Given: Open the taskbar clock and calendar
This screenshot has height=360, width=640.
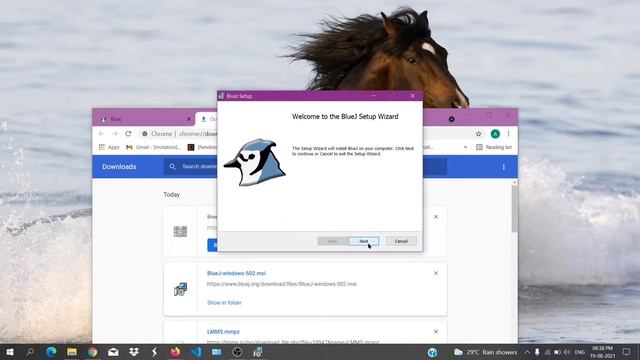Looking at the screenshot, I should tap(602, 352).
